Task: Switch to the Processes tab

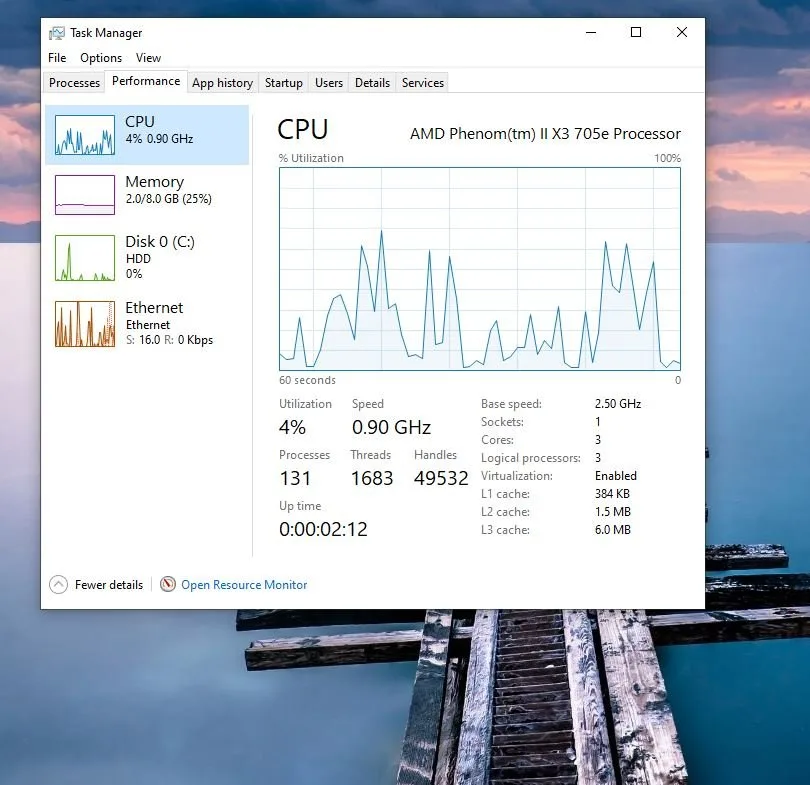Action: click(x=73, y=83)
